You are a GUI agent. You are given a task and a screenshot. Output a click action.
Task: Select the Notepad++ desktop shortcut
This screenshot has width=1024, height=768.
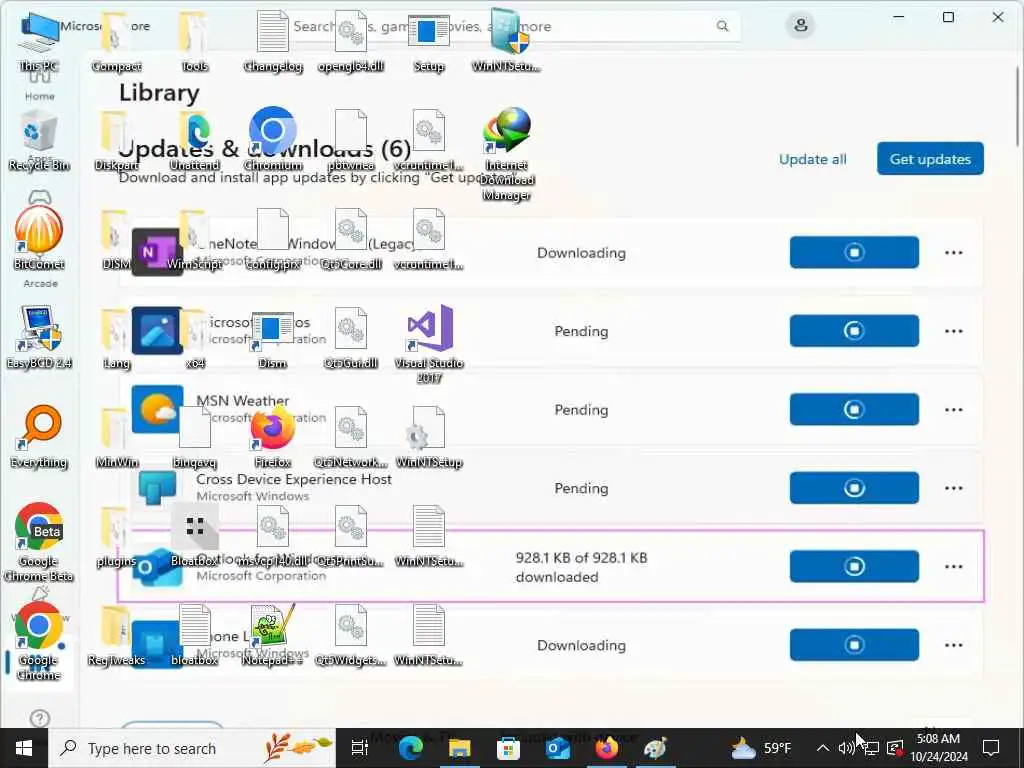coord(272,634)
